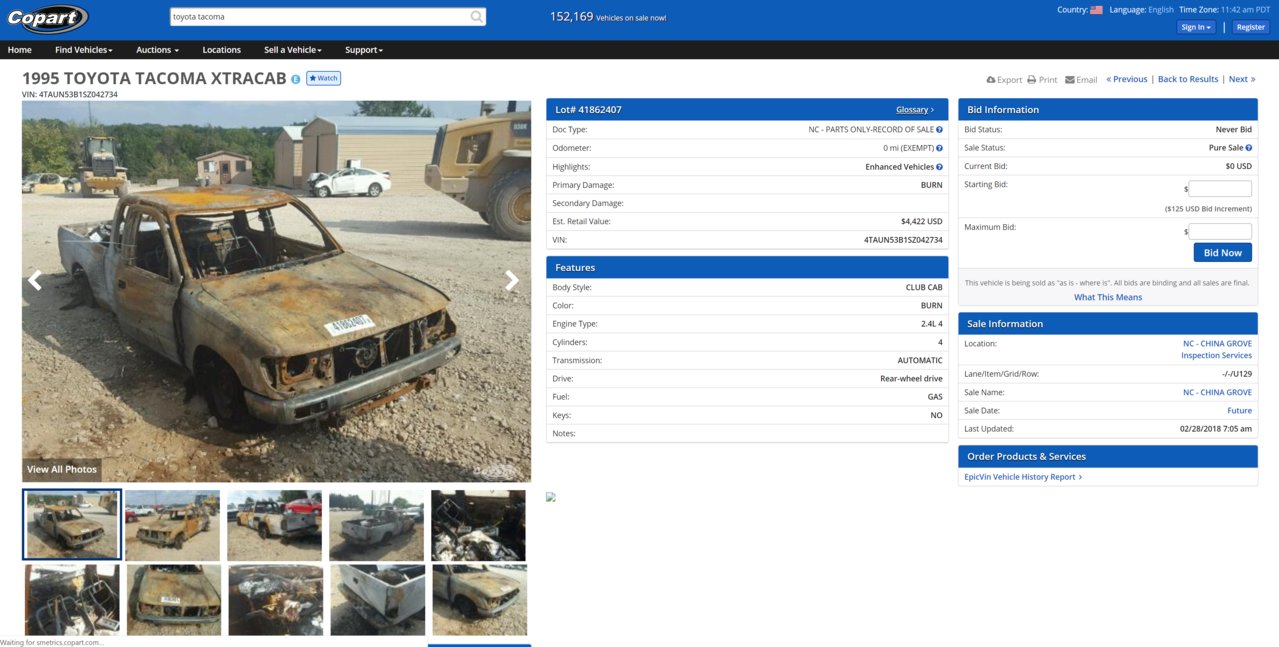
Task: Click the "Never Bid" bid status value
Action: click(x=1234, y=130)
